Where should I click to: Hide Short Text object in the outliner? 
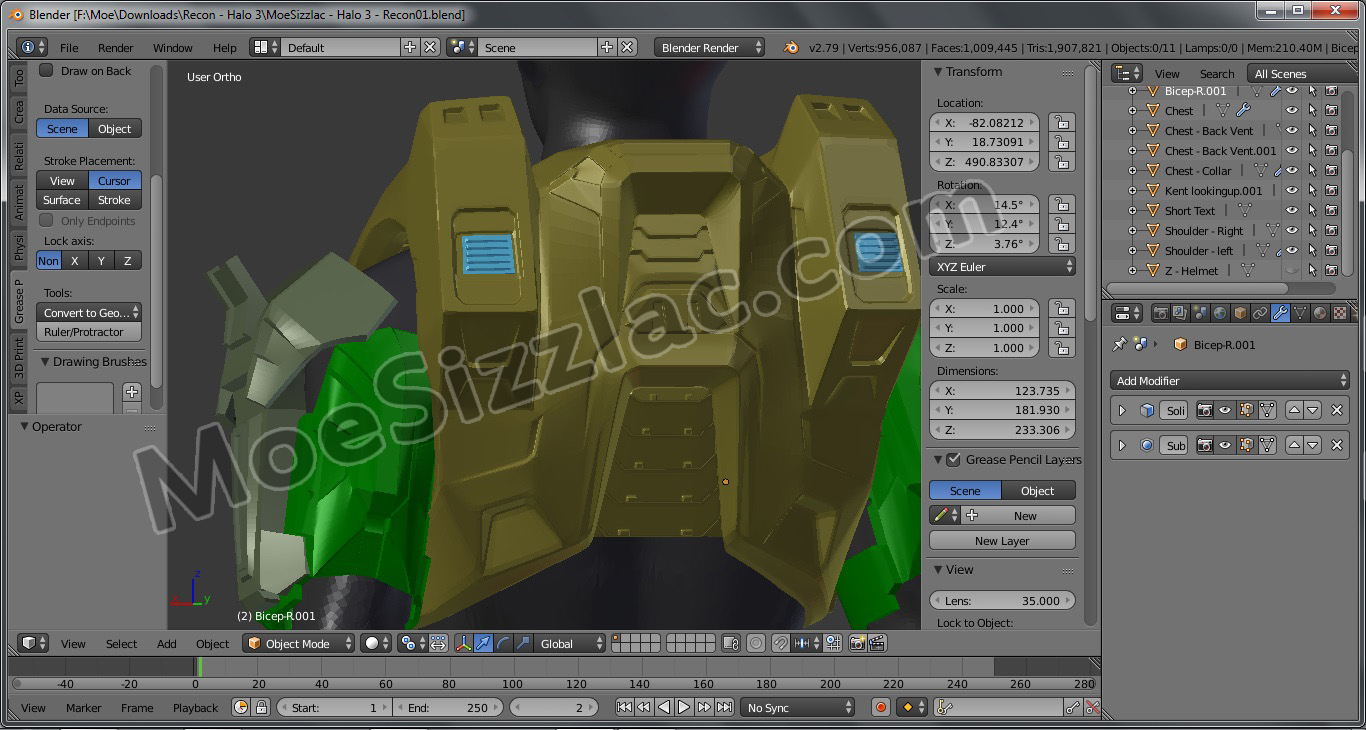[x=1292, y=210]
